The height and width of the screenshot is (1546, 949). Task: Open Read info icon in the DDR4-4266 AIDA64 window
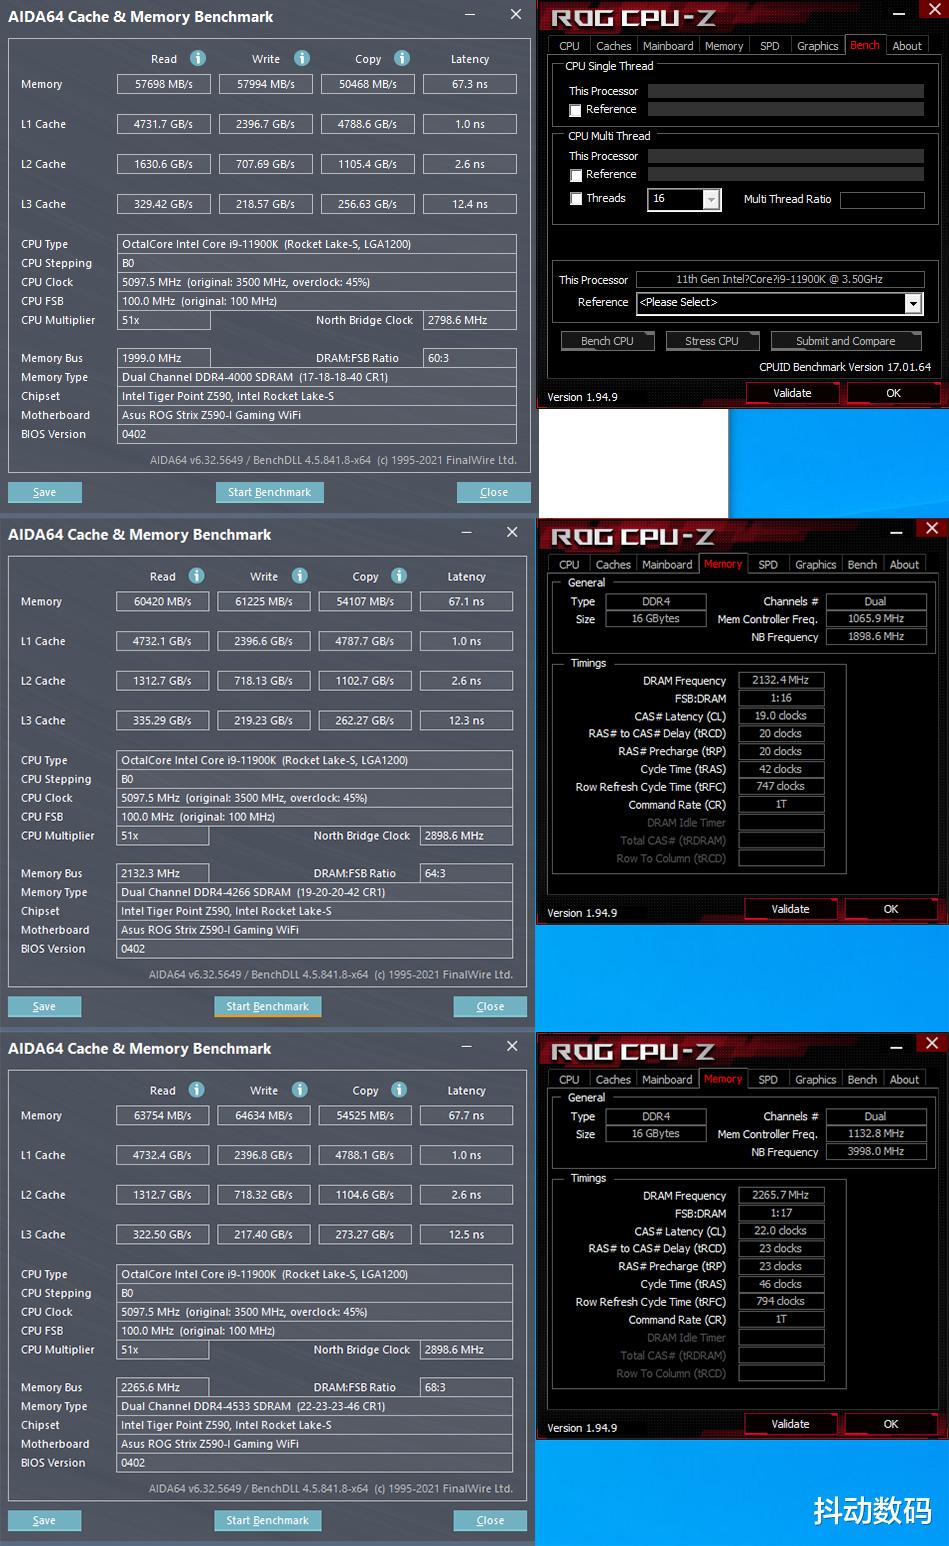click(197, 575)
